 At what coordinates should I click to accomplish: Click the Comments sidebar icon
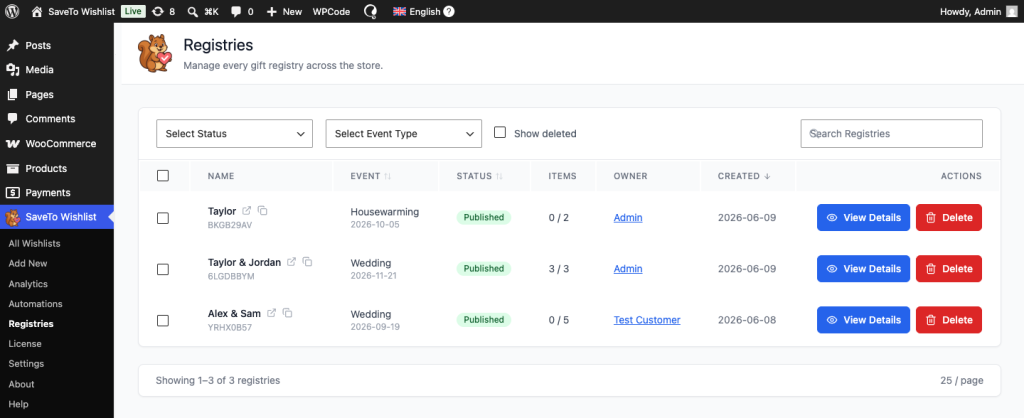(x=12, y=119)
